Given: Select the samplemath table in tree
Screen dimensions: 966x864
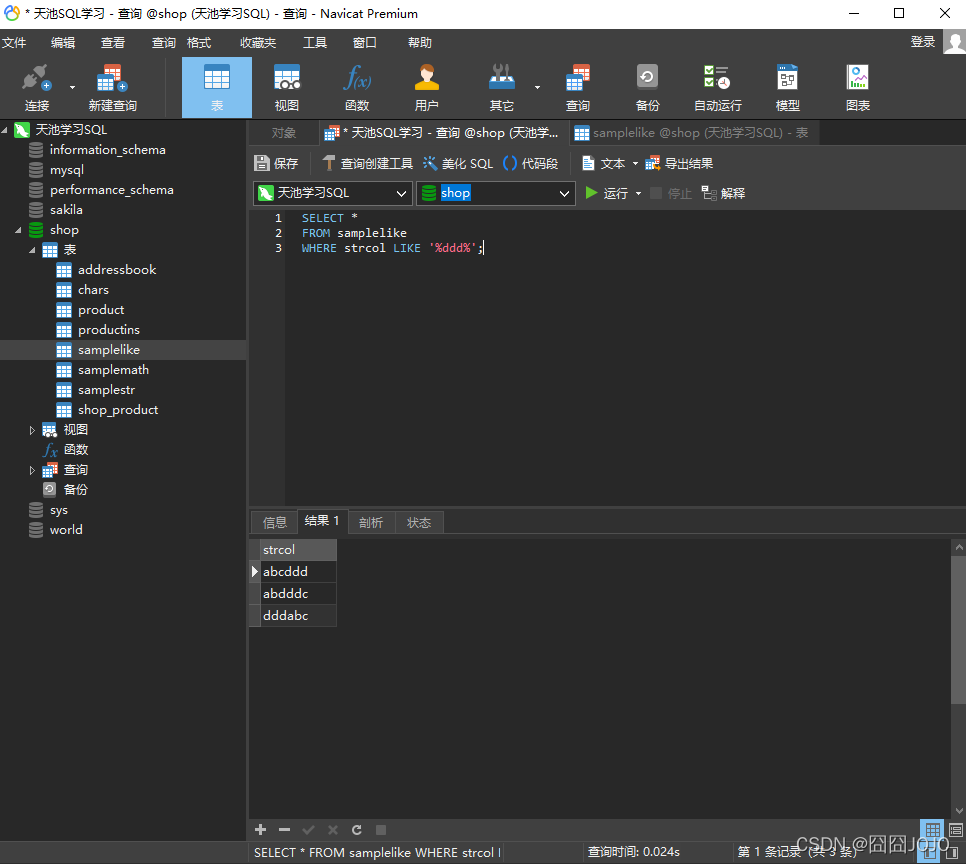Looking at the screenshot, I should click(x=113, y=370).
